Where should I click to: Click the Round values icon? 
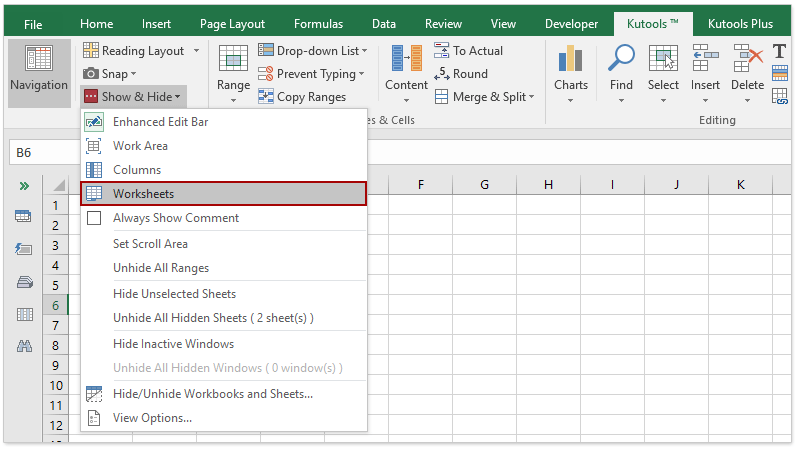(441, 74)
